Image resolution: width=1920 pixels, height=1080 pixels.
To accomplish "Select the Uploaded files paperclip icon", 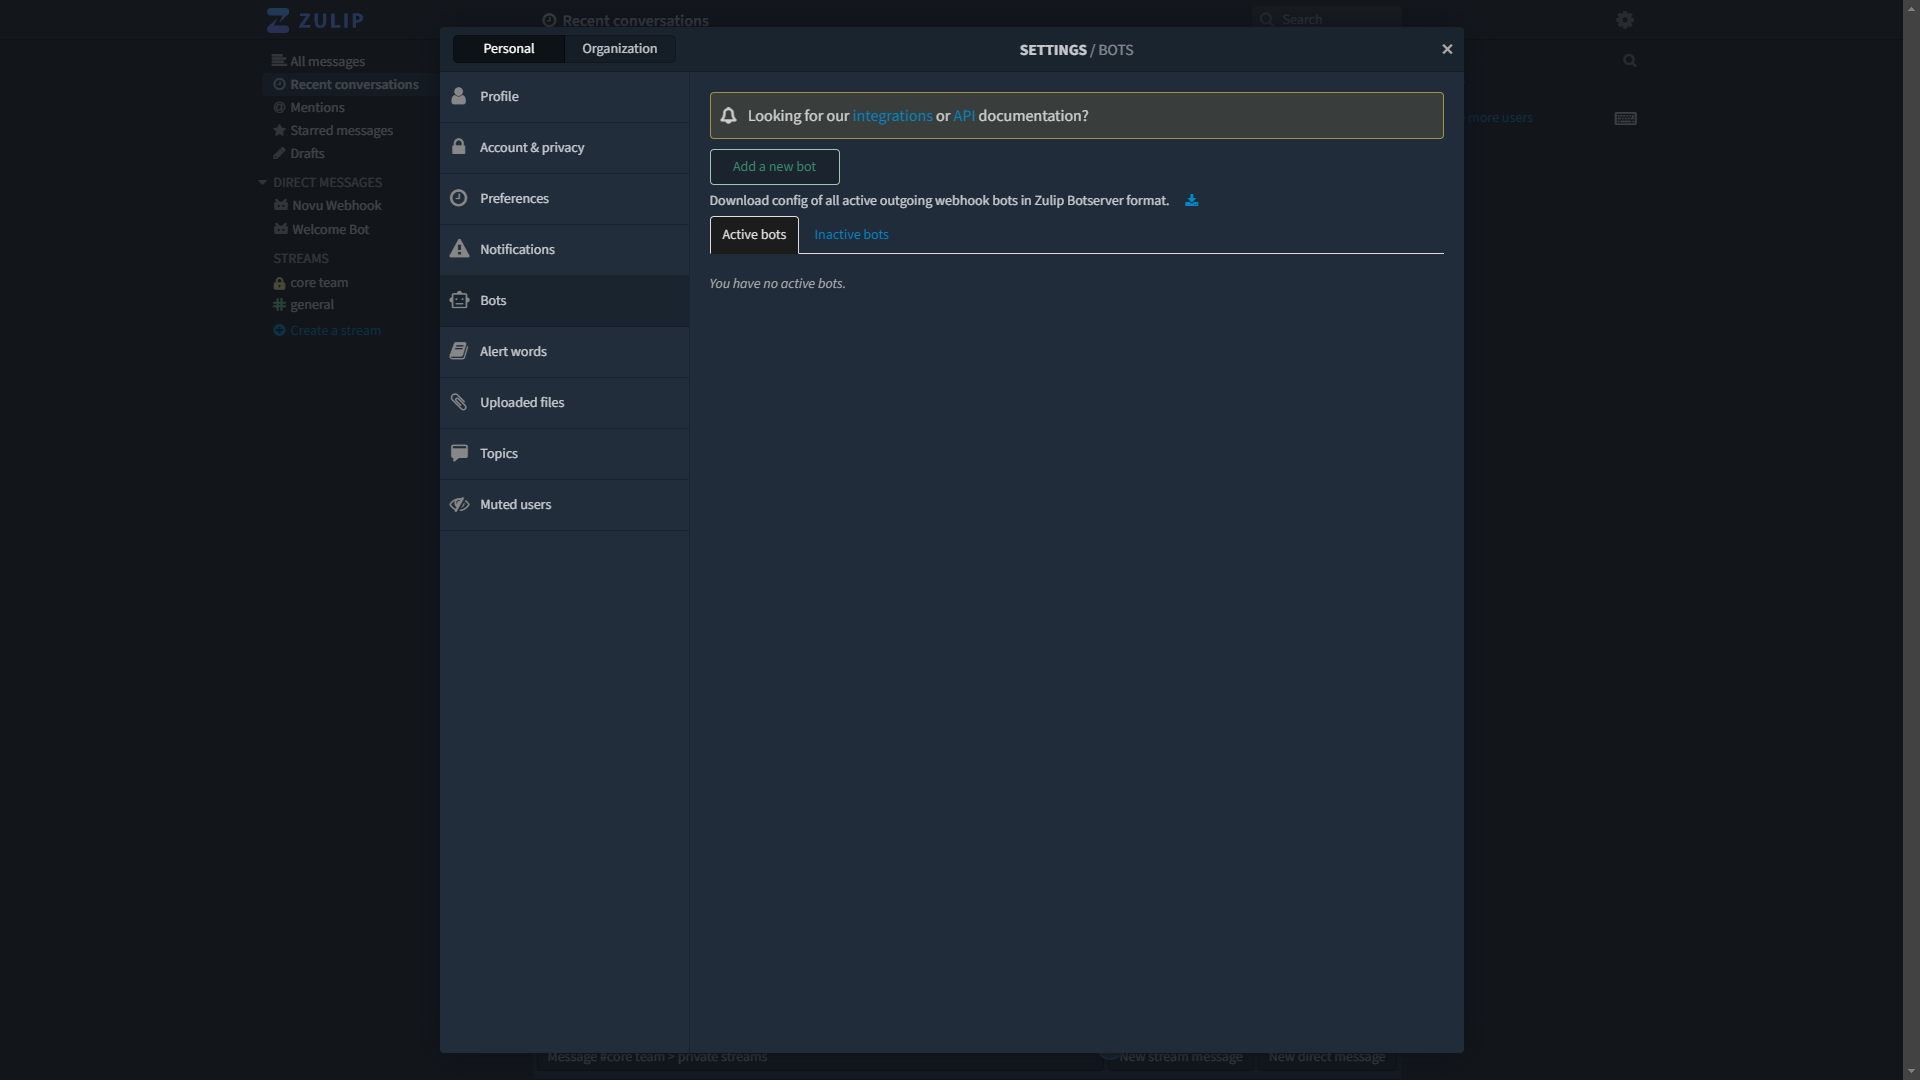I will tap(460, 402).
